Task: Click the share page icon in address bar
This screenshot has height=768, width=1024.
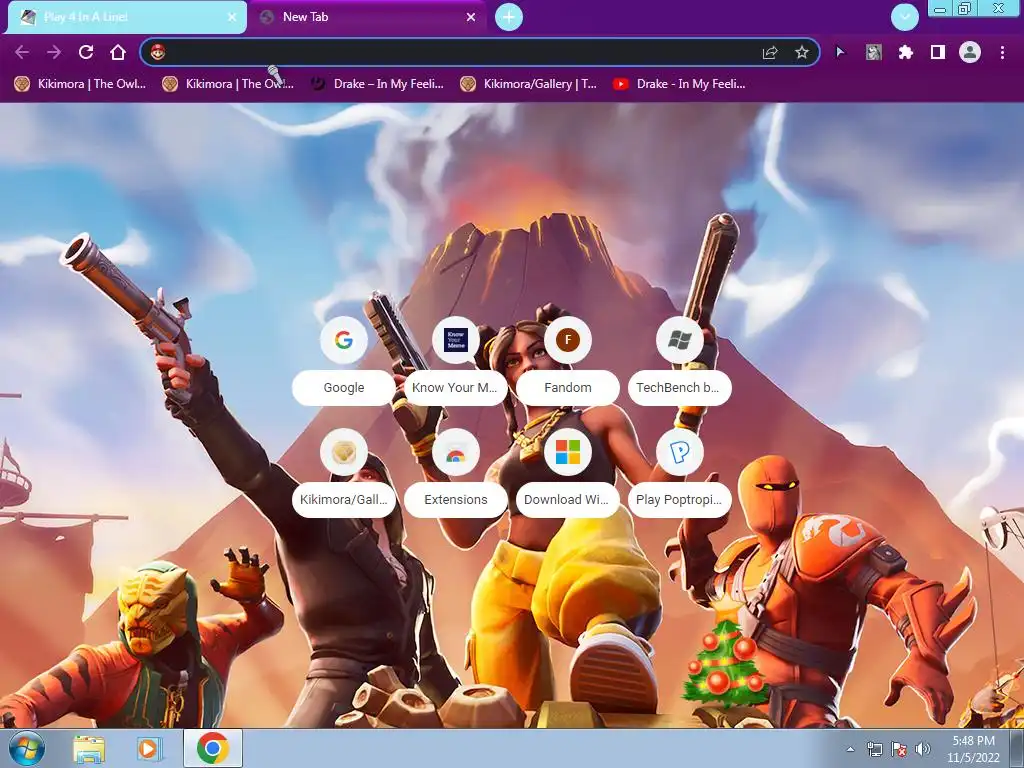Action: click(x=770, y=52)
